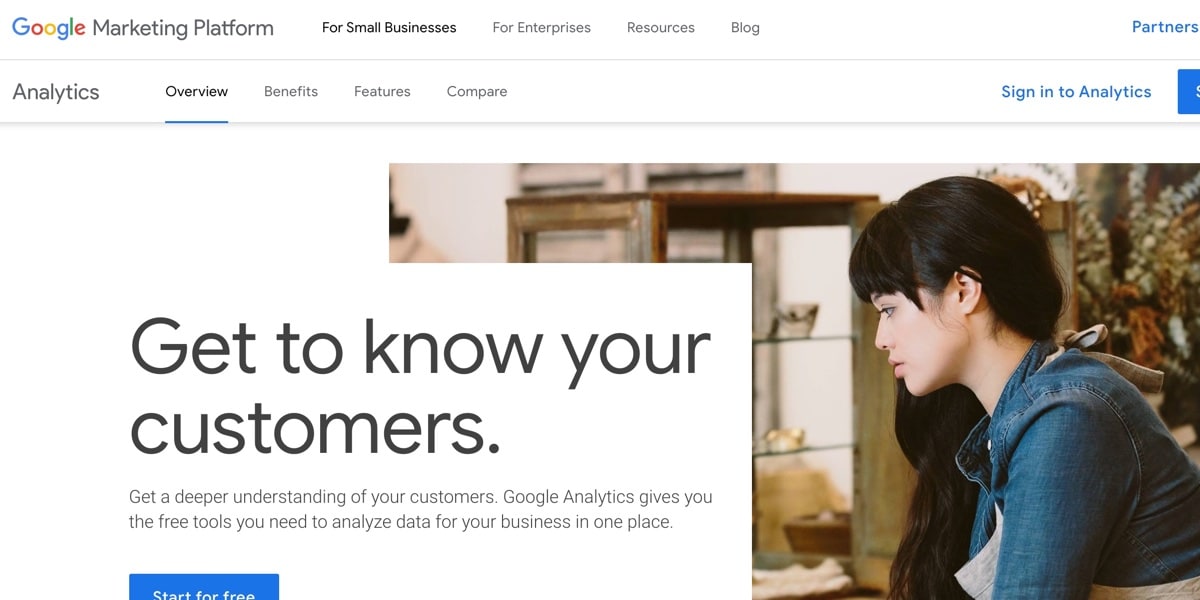Image resolution: width=1200 pixels, height=600 pixels.
Task: Click the Analytics product title
Action: coord(56,92)
